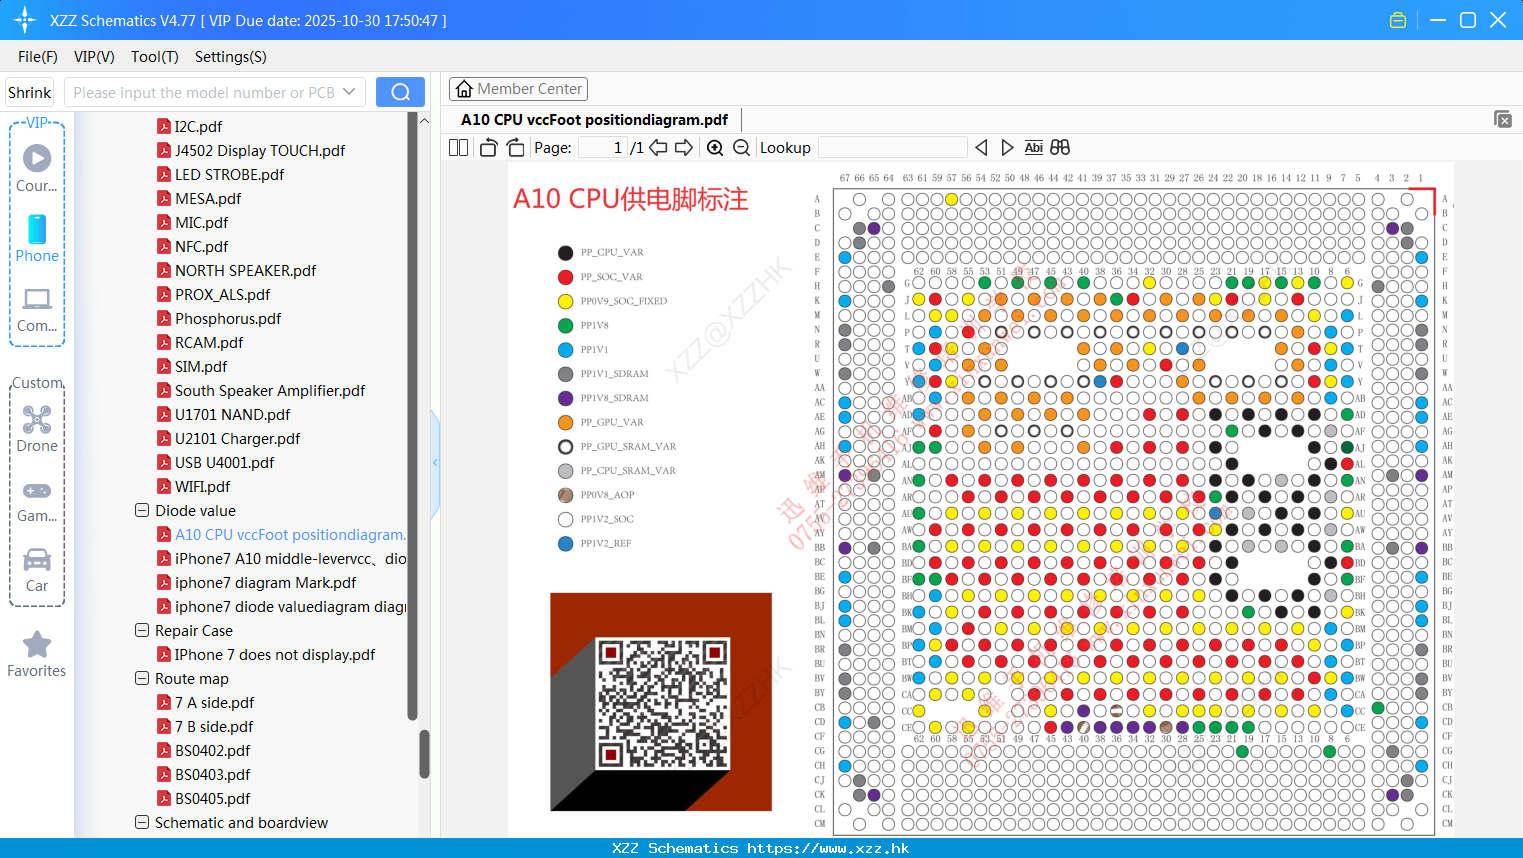
Task: Click the binoculars search icon
Action: click(1060, 148)
